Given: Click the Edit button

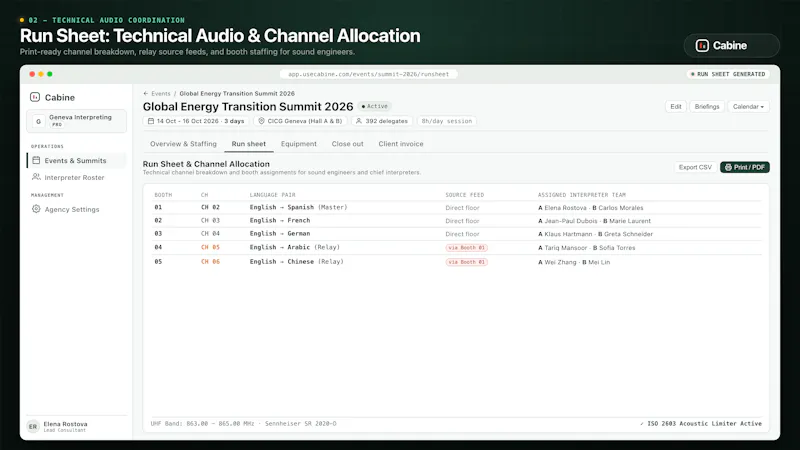Looking at the screenshot, I should pyautogui.click(x=676, y=107).
